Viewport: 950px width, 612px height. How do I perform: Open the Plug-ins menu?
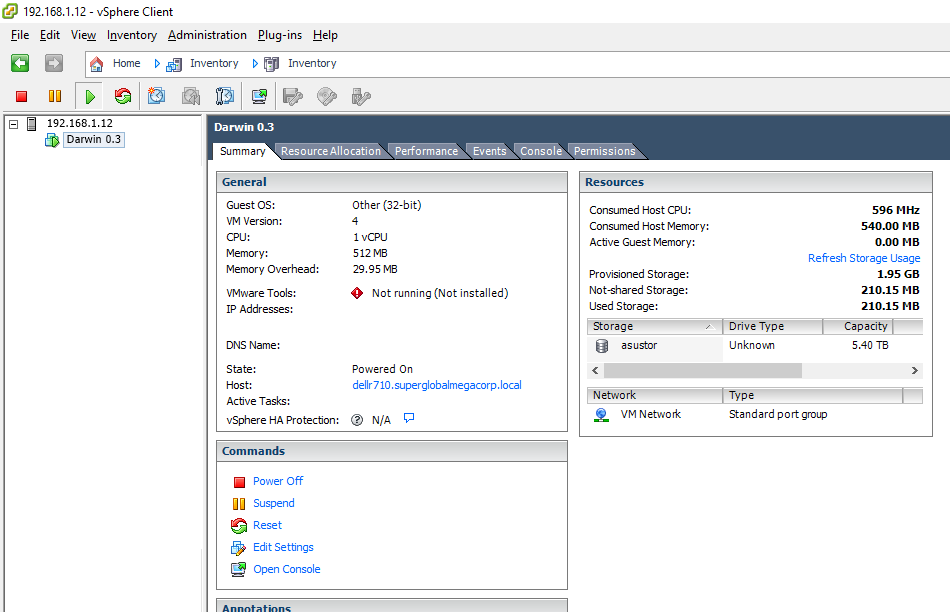pos(279,35)
